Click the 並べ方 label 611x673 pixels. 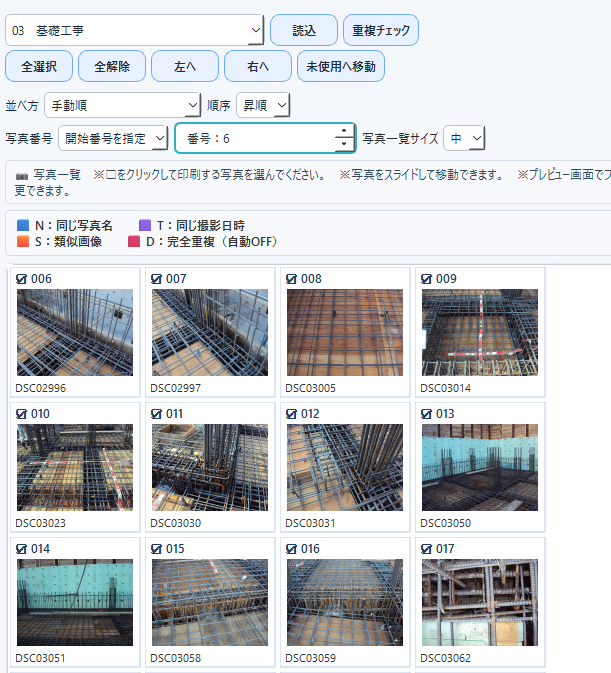(x=22, y=106)
